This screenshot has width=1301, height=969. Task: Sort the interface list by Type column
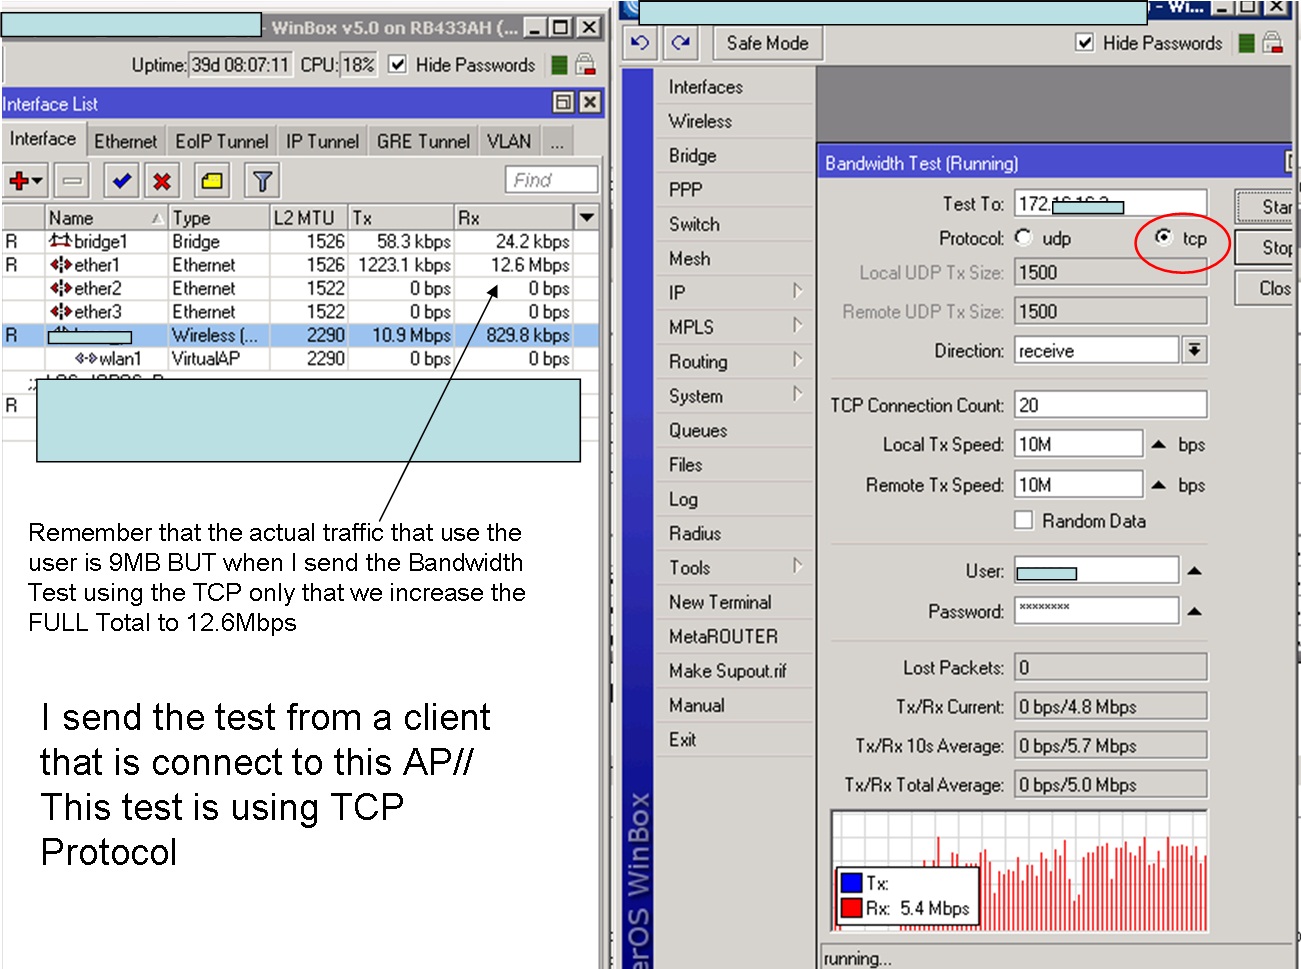click(219, 217)
